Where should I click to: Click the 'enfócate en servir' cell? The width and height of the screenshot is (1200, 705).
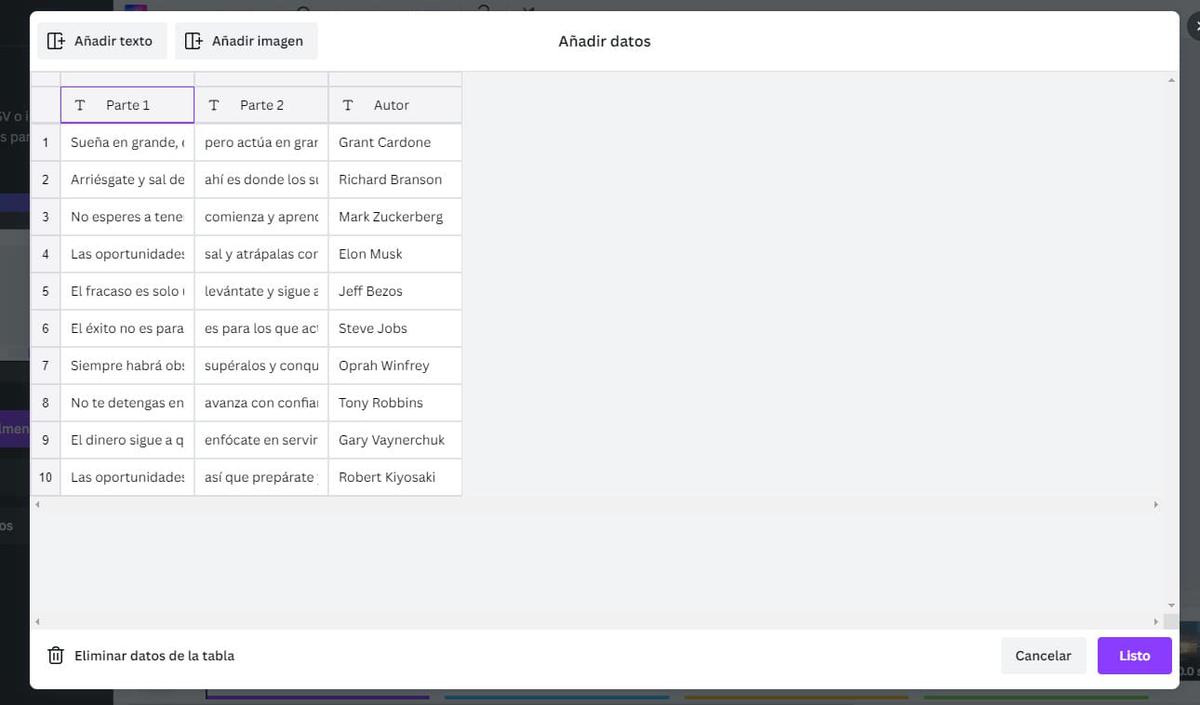pyautogui.click(x=261, y=440)
